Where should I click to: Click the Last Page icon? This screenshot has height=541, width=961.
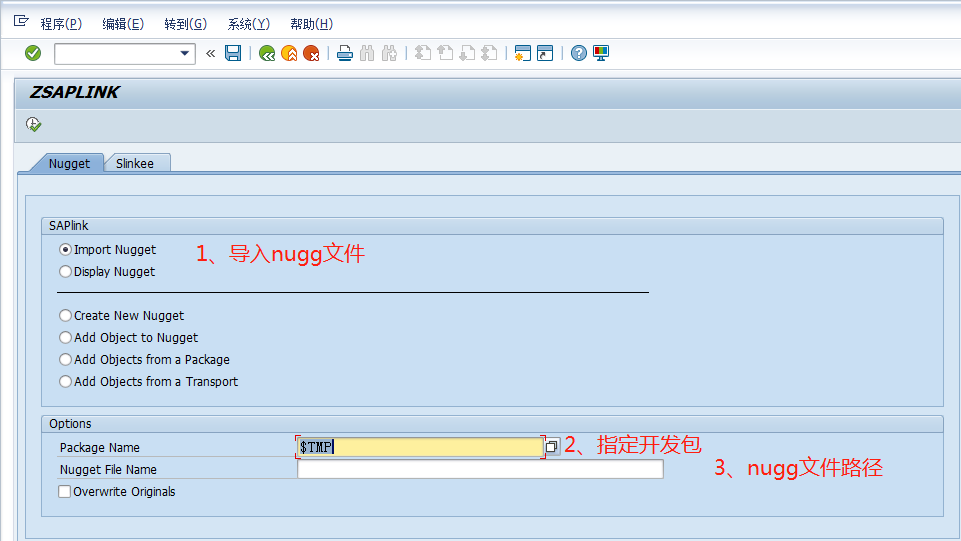[489, 53]
